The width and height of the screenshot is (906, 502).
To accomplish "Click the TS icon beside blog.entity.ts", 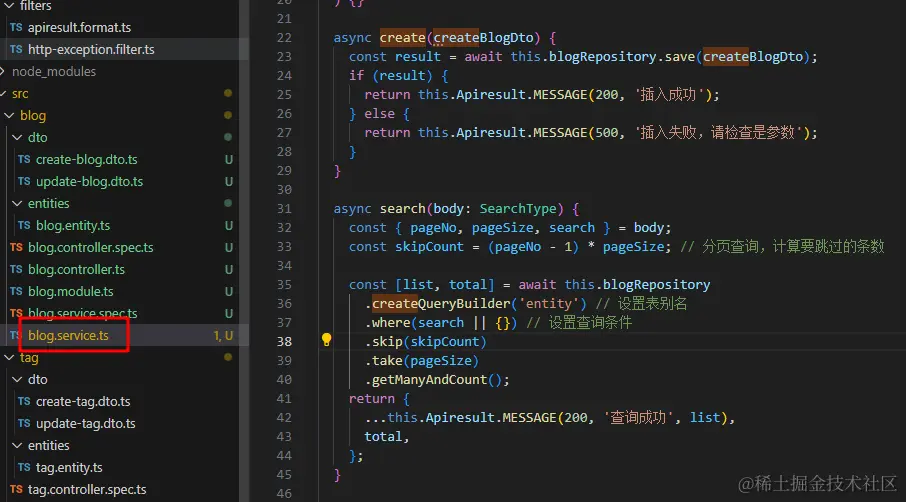I will click(24, 225).
